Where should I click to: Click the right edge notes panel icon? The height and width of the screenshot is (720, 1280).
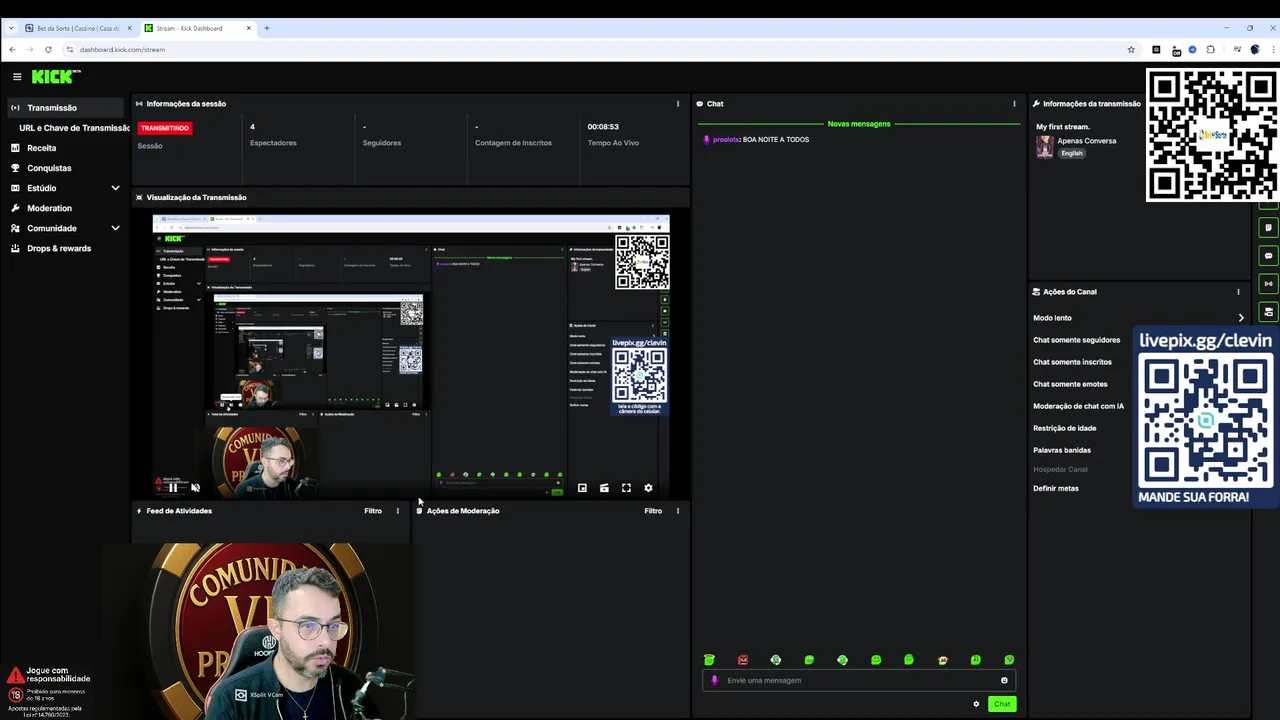pos(1269,228)
